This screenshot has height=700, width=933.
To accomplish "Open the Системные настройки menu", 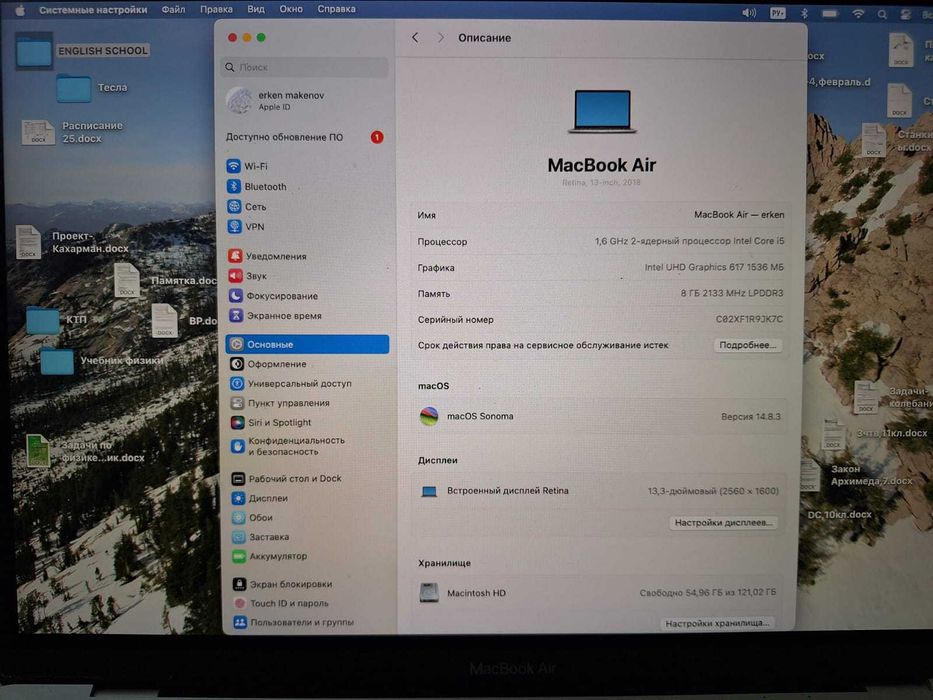I will coord(93,10).
